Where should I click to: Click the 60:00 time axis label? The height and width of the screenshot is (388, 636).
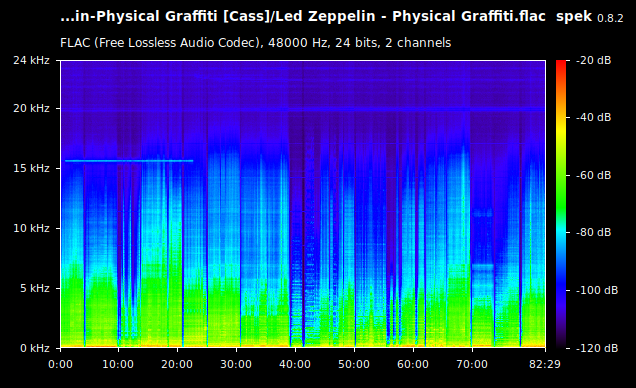413,364
